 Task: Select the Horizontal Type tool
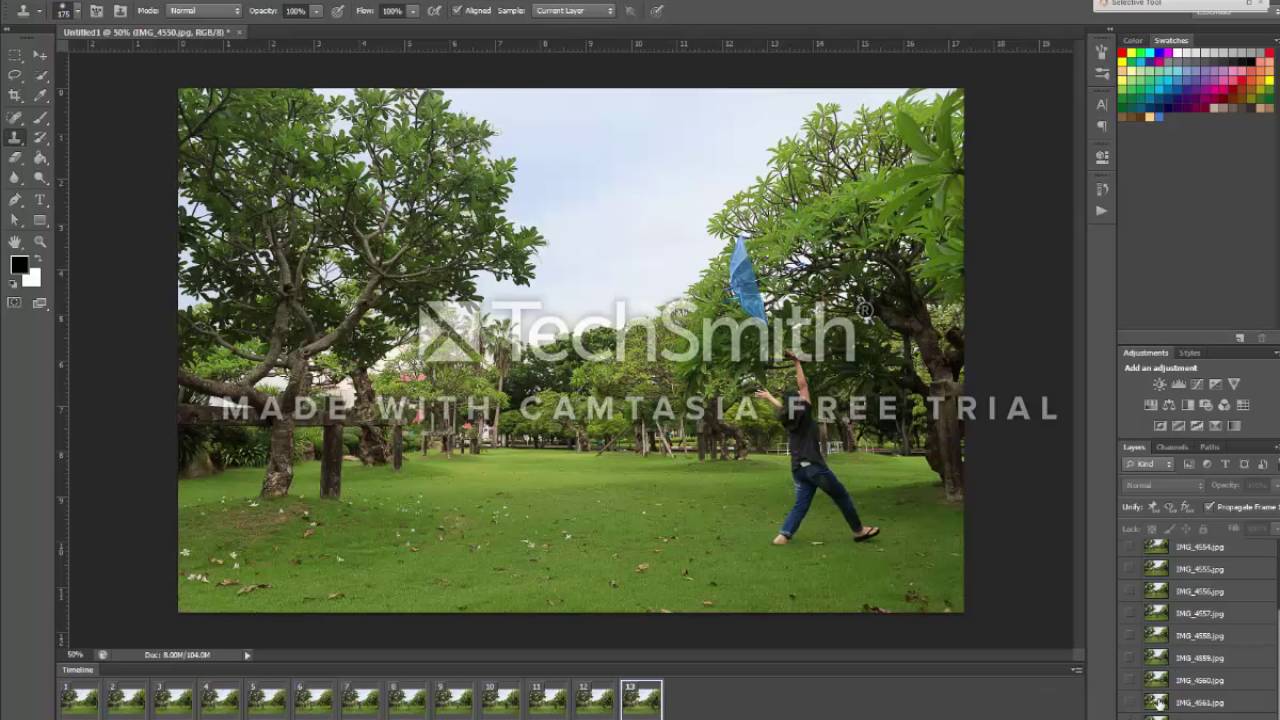(x=41, y=200)
